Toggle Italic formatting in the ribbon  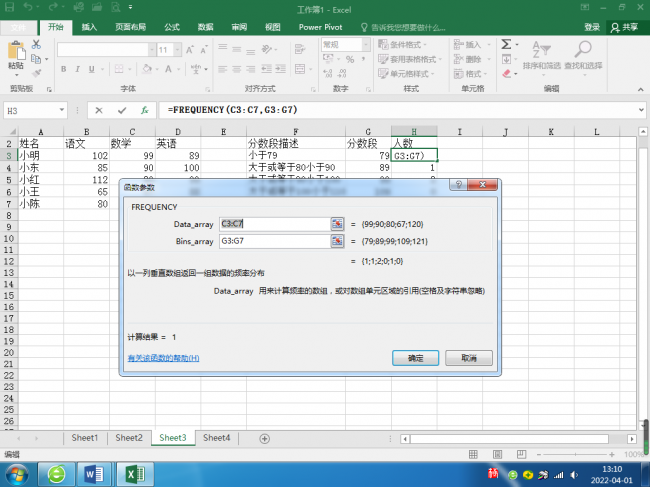coord(78,69)
